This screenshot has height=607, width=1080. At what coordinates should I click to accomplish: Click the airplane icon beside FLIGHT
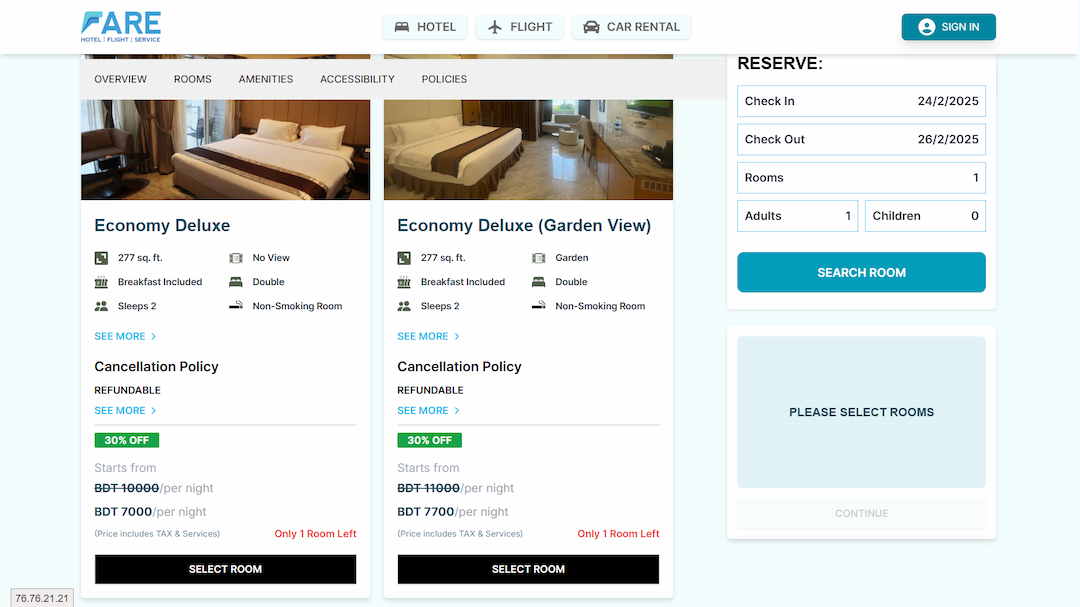[495, 27]
